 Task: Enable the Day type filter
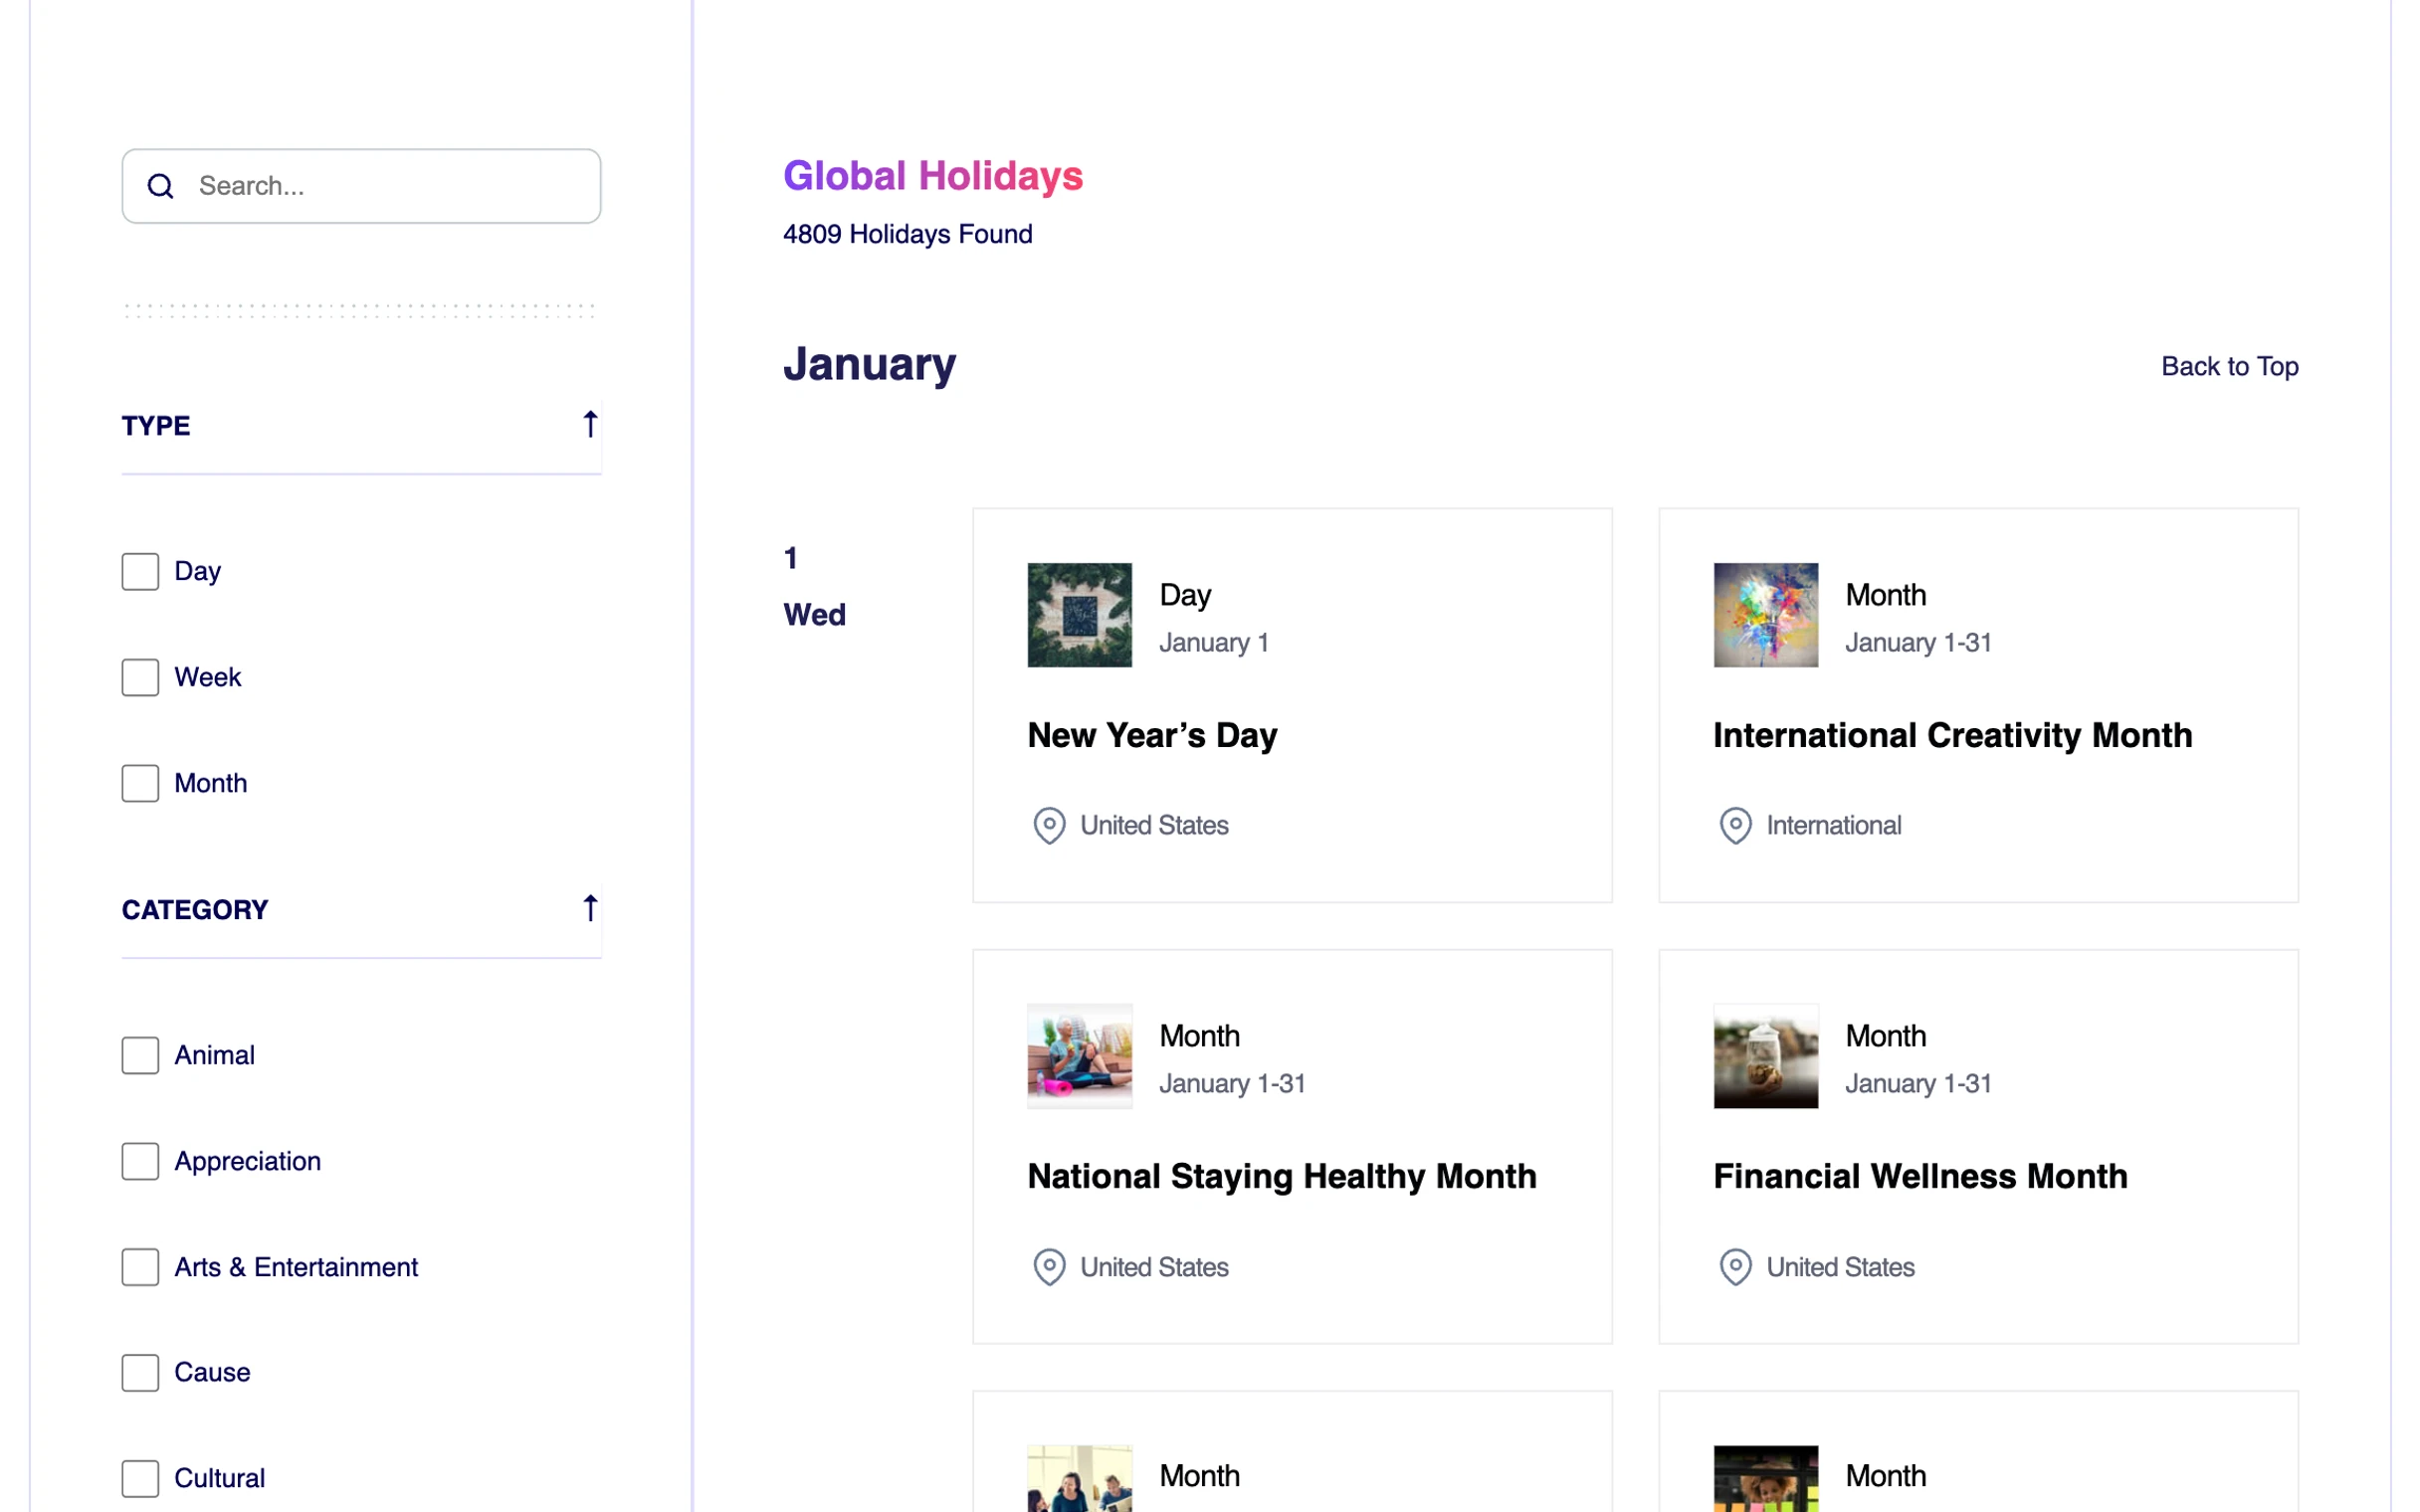[140, 571]
